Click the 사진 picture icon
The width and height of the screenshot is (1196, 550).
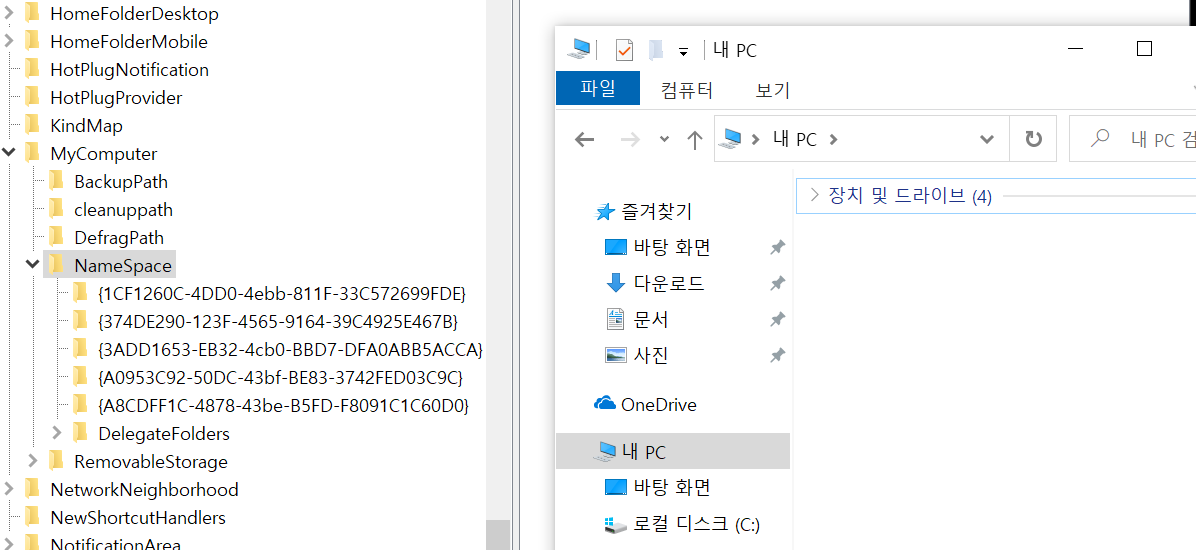[615, 355]
